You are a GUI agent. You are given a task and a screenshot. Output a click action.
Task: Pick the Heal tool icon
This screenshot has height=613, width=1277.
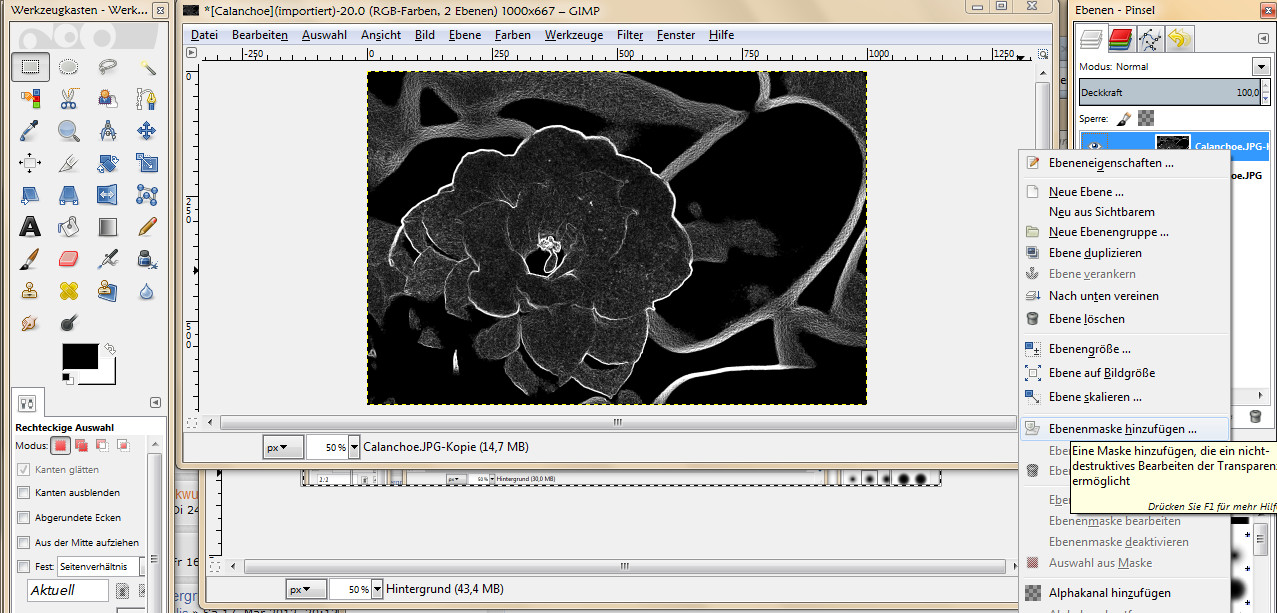69,291
